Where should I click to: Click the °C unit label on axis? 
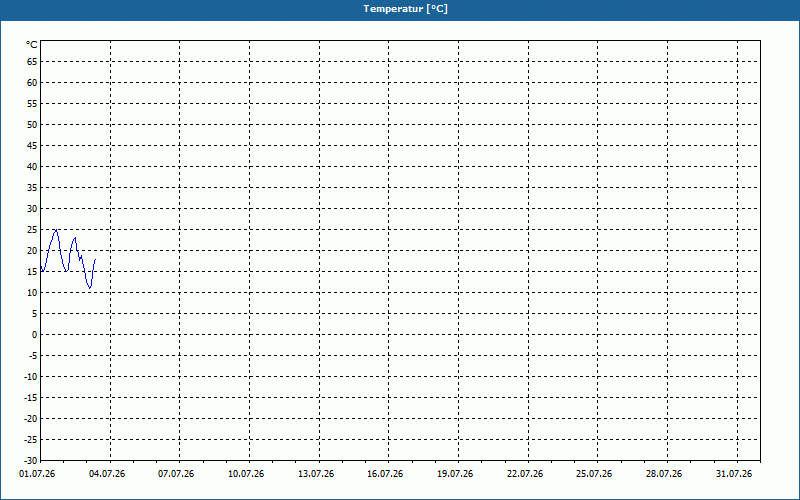32,45
